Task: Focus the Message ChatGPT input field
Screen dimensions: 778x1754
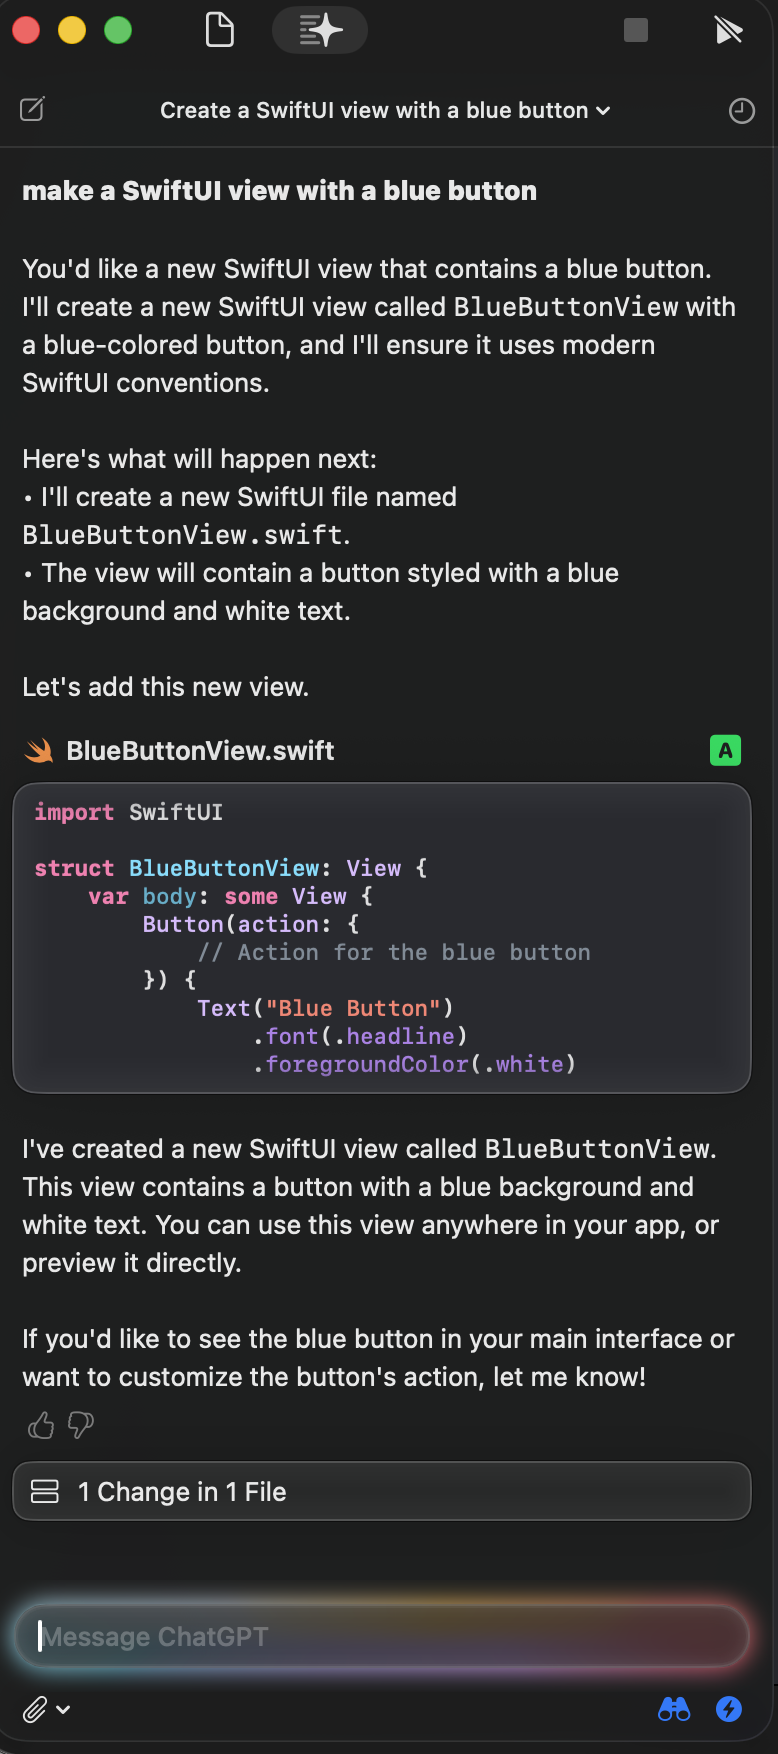Action: (x=382, y=1636)
